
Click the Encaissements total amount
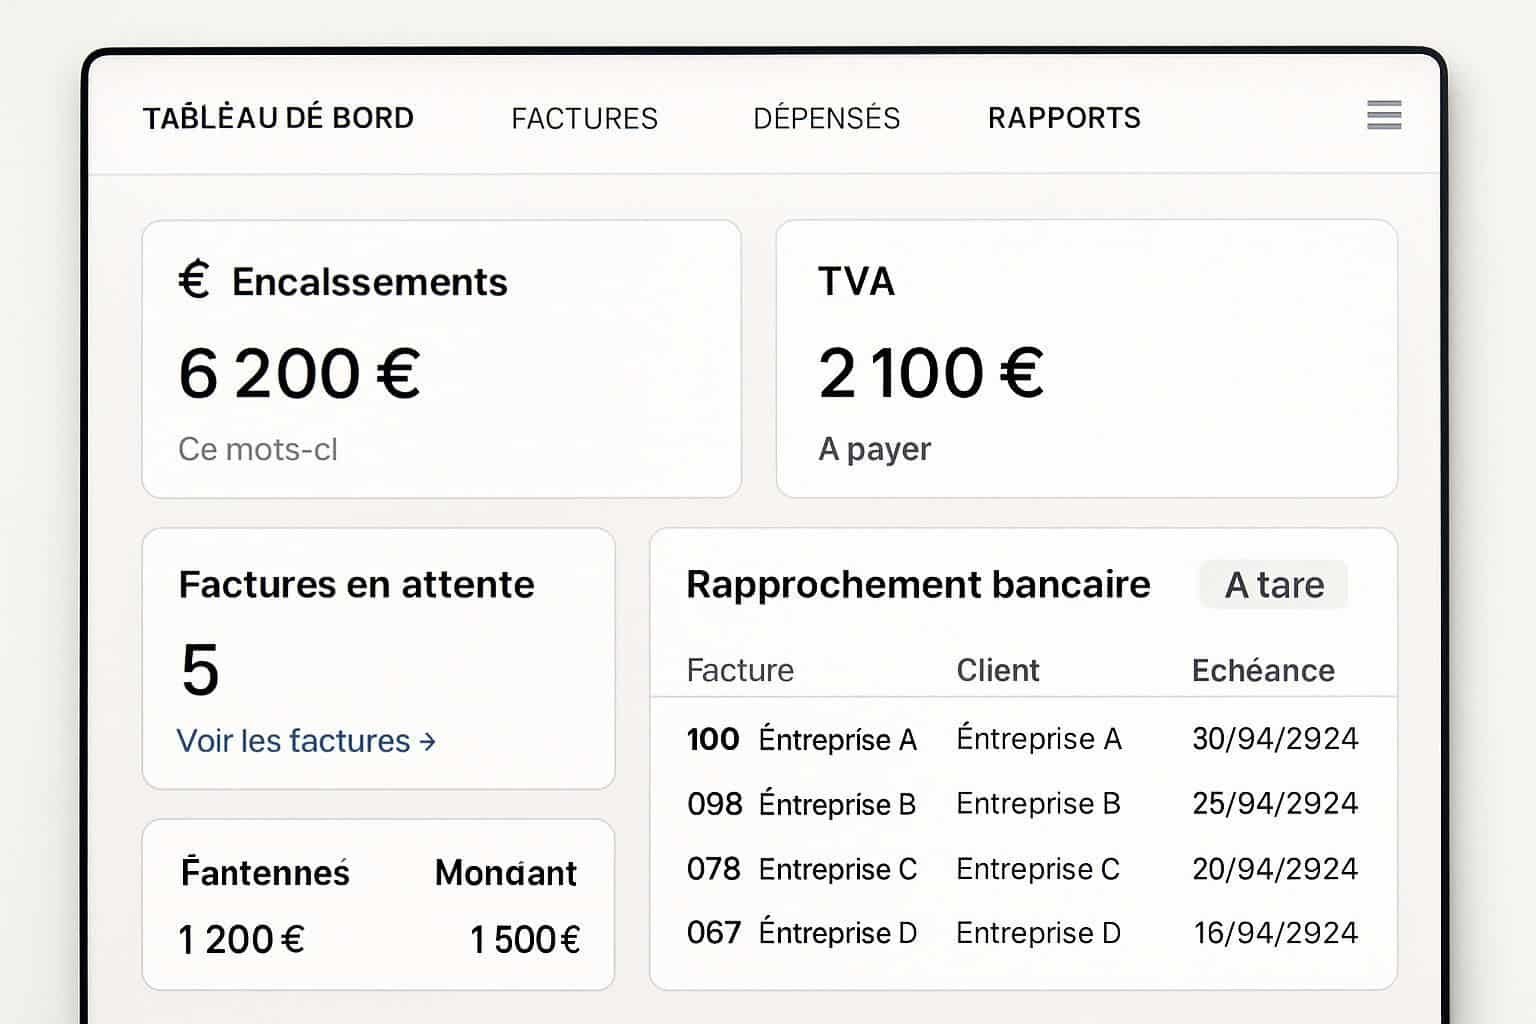299,372
